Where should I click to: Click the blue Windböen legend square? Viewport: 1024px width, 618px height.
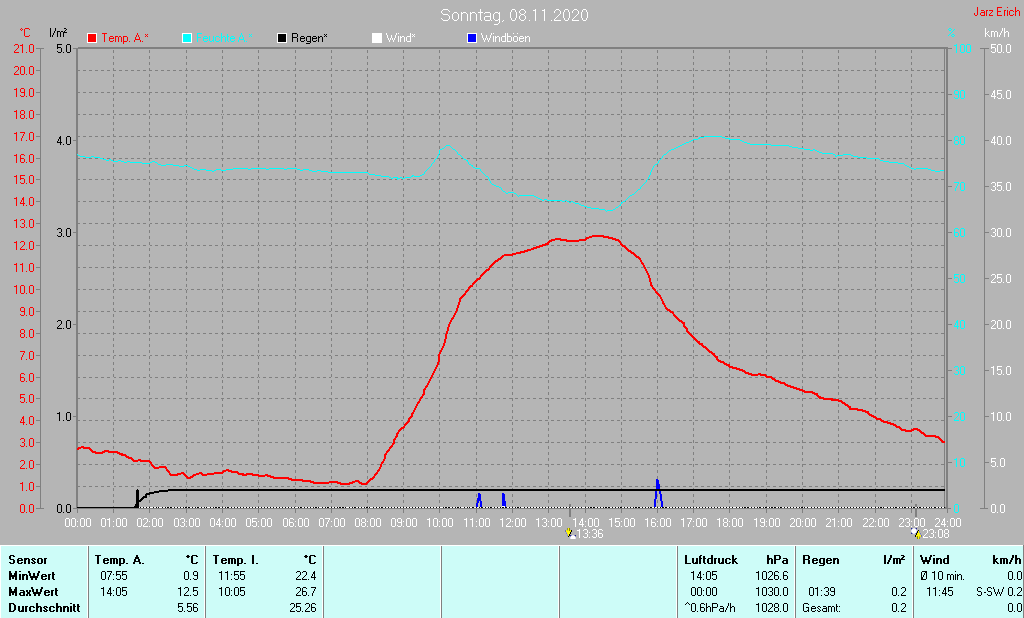472,38
